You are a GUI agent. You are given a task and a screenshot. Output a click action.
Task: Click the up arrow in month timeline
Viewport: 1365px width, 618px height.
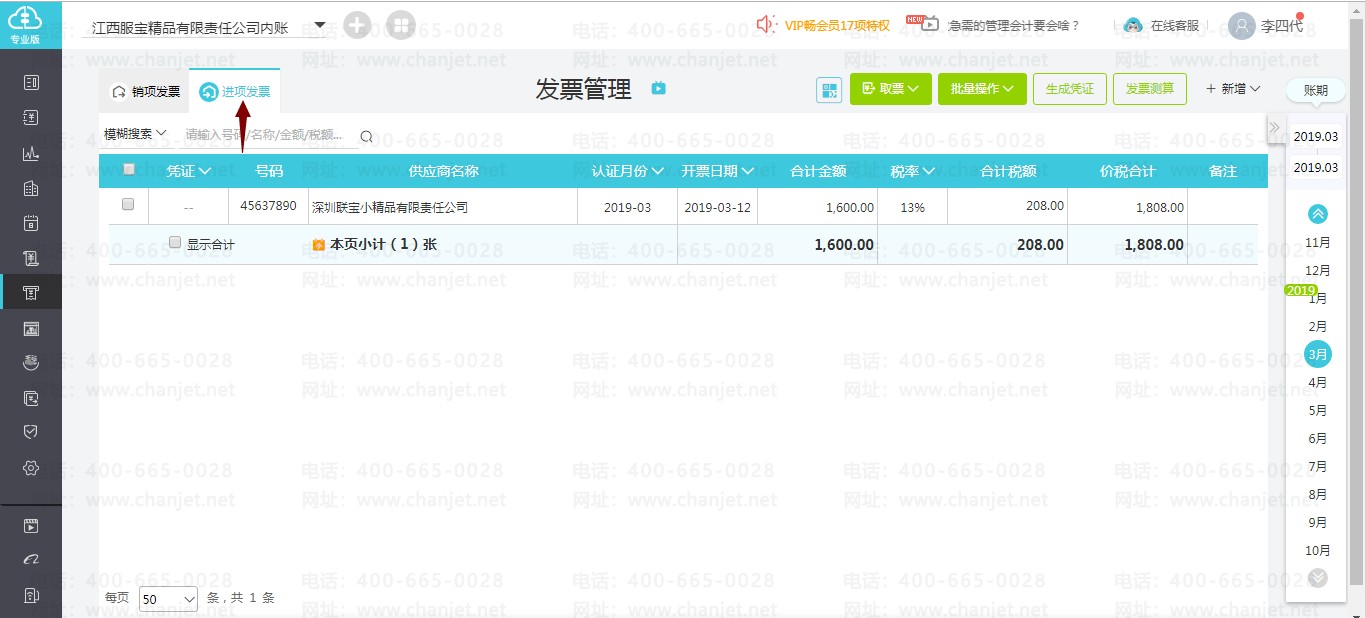click(x=1318, y=213)
